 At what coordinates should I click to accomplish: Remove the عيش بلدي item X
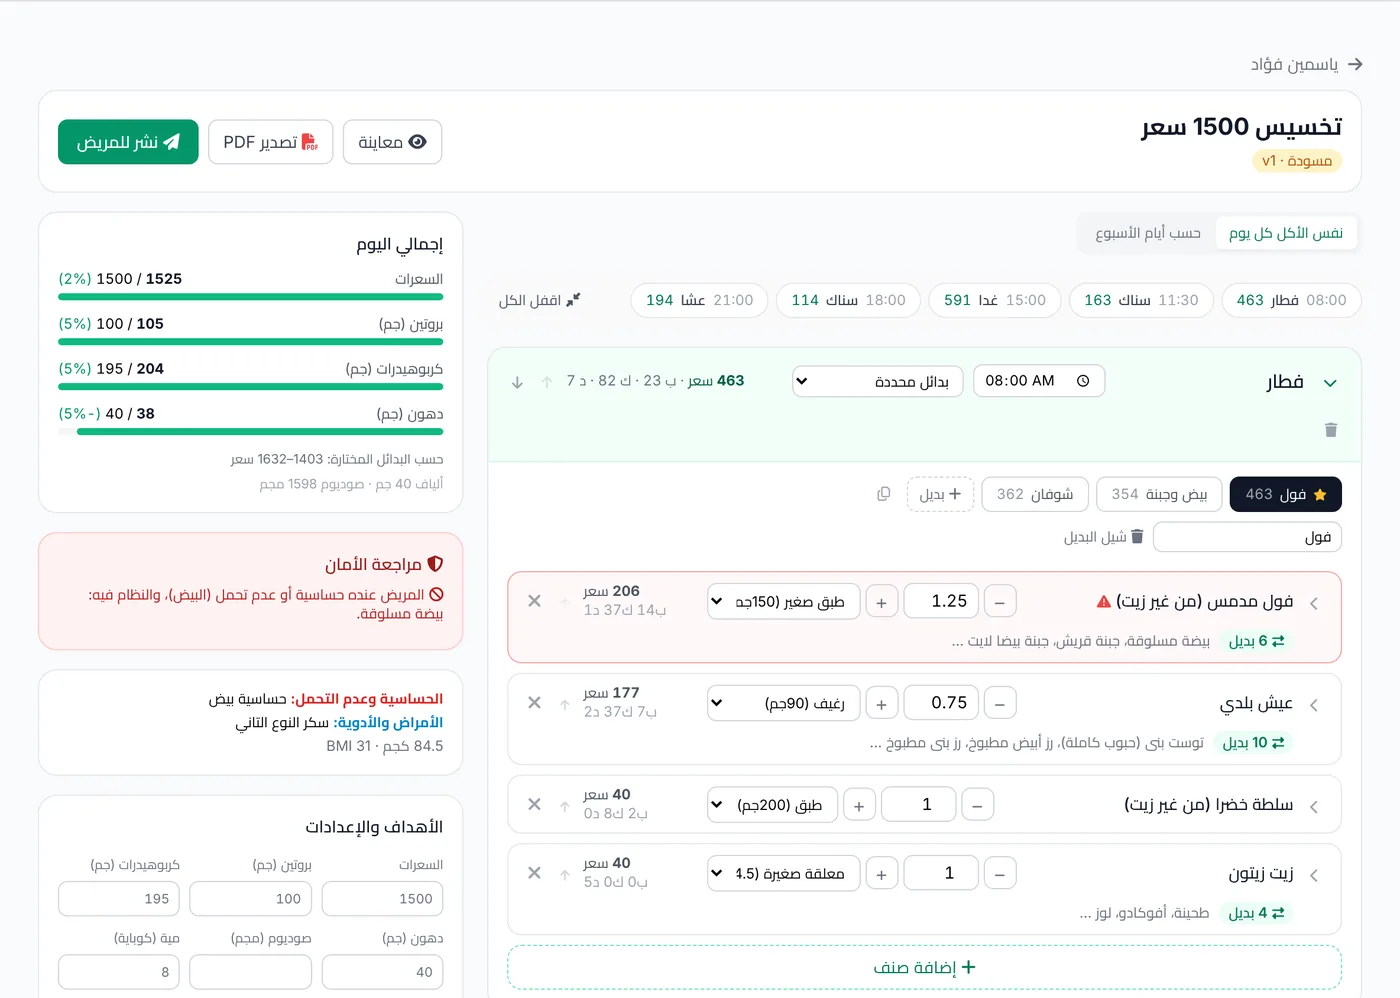coord(534,703)
